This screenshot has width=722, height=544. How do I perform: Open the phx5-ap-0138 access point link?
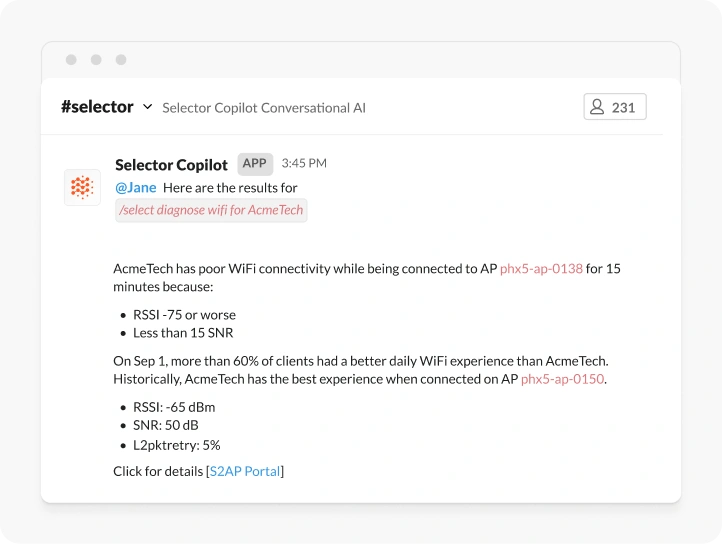[x=541, y=269]
